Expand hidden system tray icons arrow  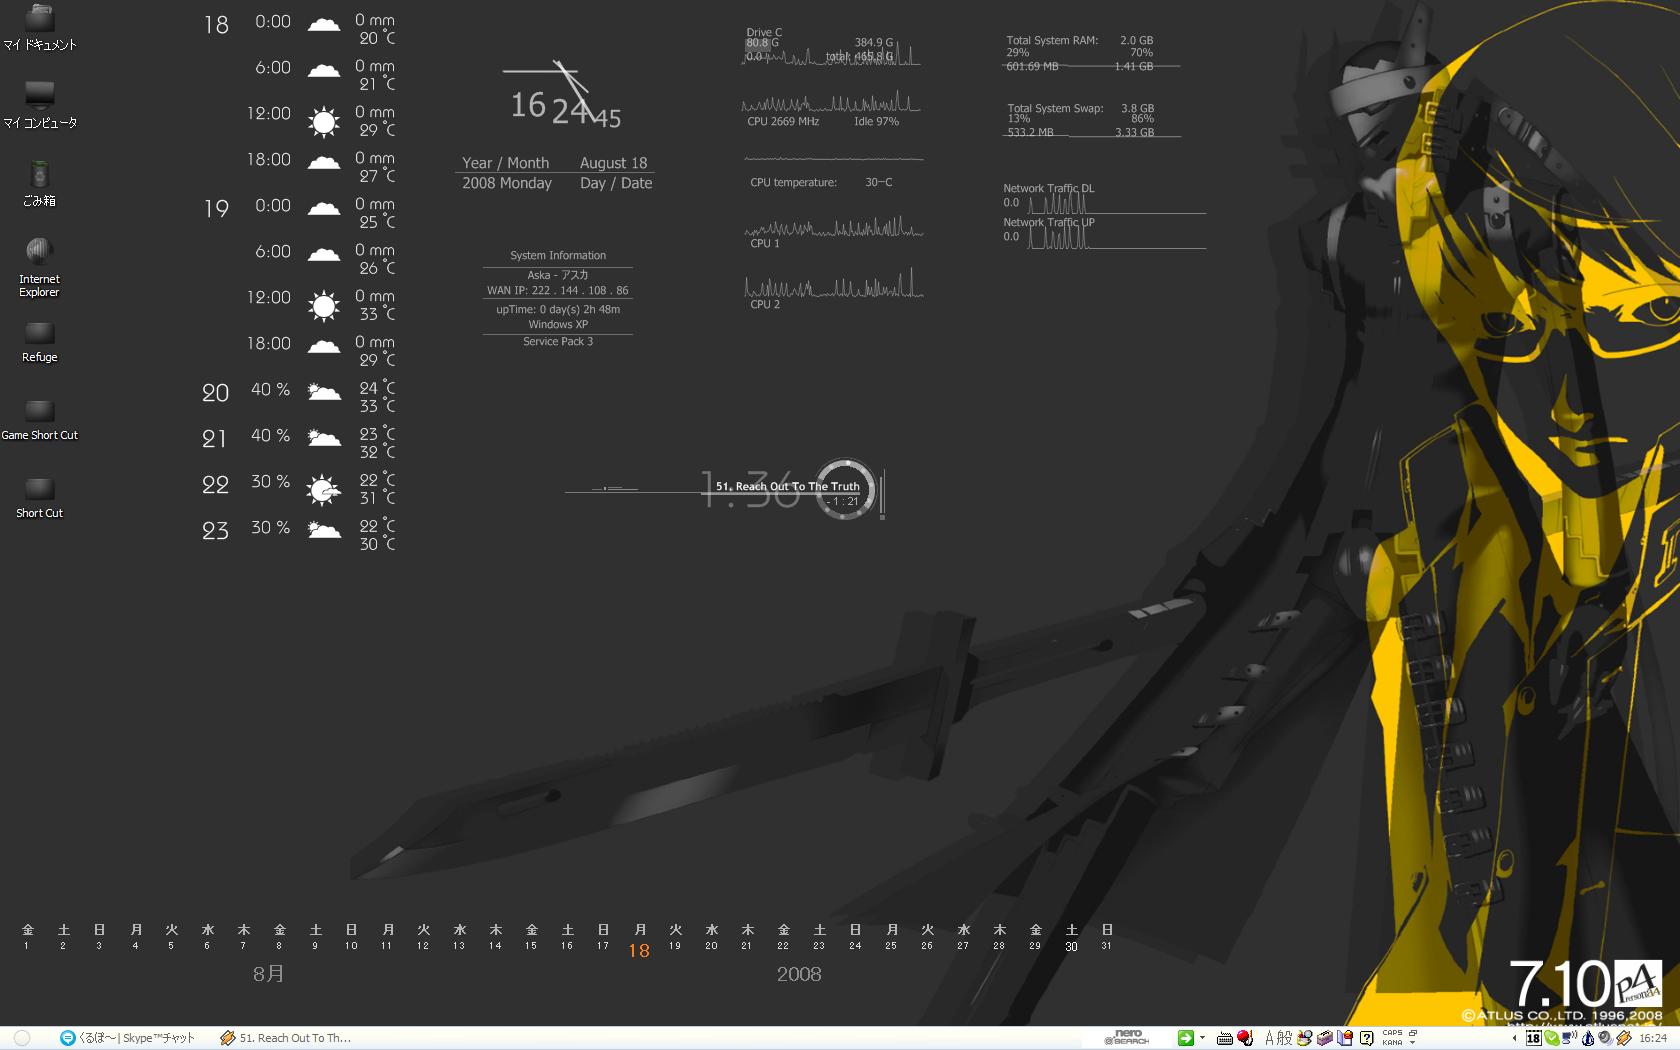coord(1514,1038)
